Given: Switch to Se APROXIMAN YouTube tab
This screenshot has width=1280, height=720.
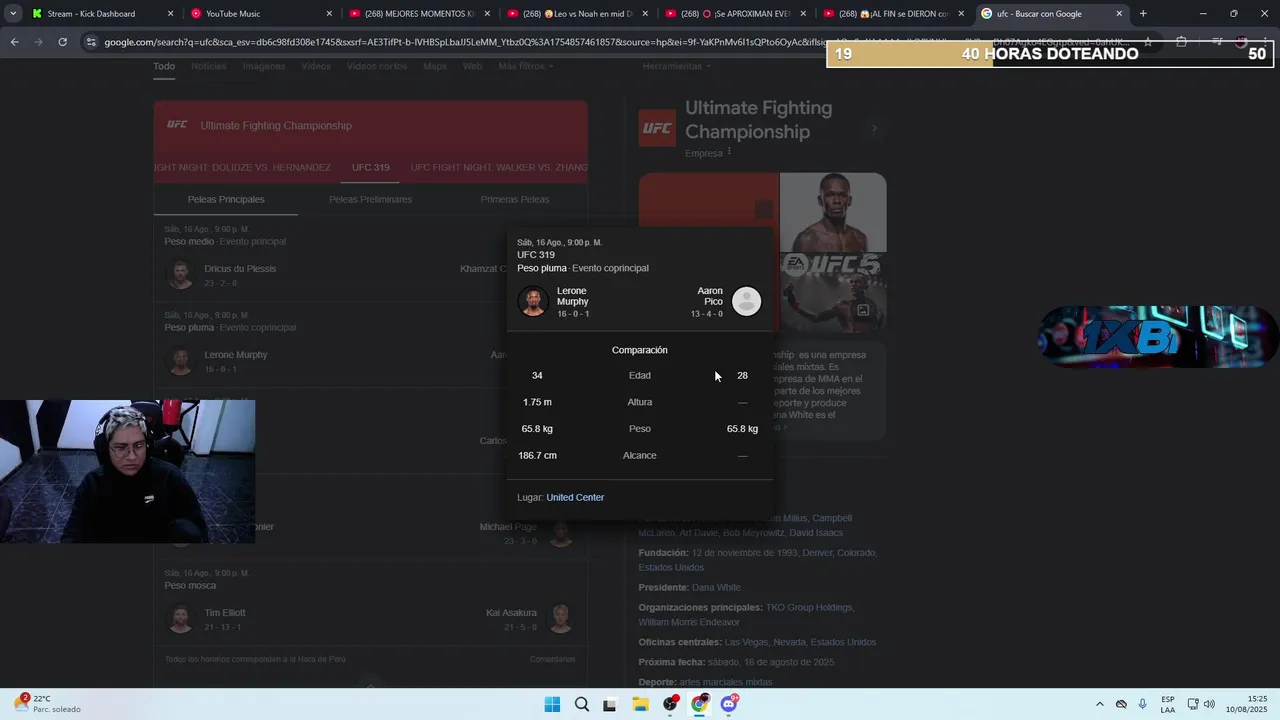Looking at the screenshot, I should click(x=734, y=14).
